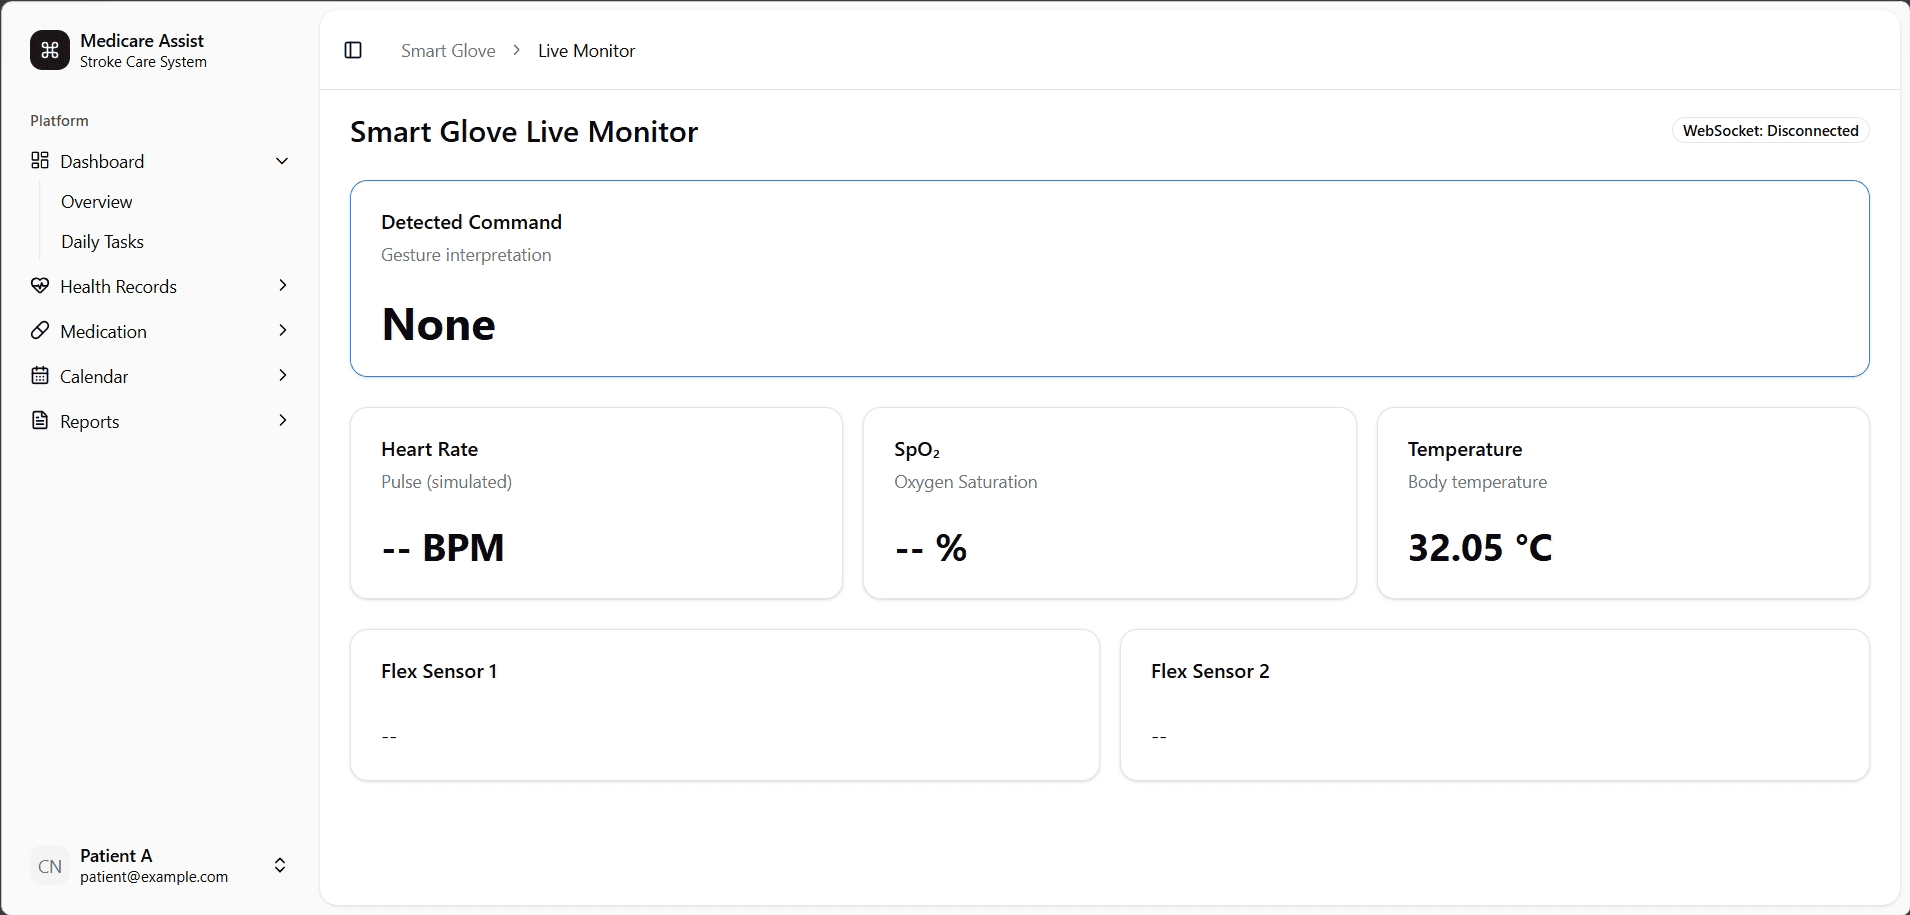Click the Body temperature subtitle
The image size is (1910, 915).
1477,482
